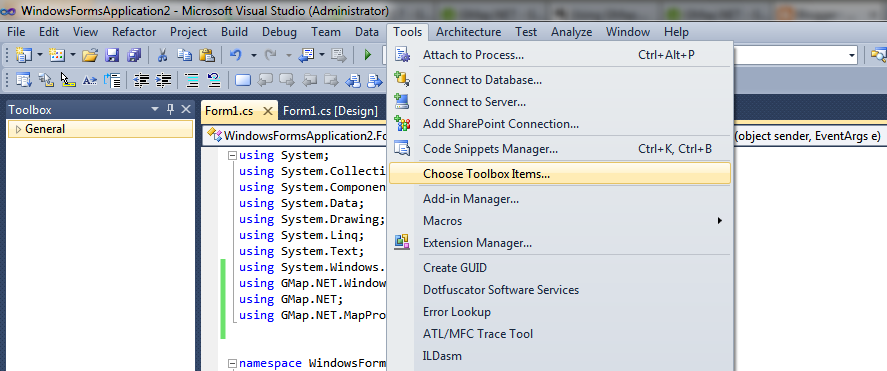Click the 'using System.Linq;' code line
The width and height of the screenshot is (887, 371).
pyautogui.click(x=302, y=235)
